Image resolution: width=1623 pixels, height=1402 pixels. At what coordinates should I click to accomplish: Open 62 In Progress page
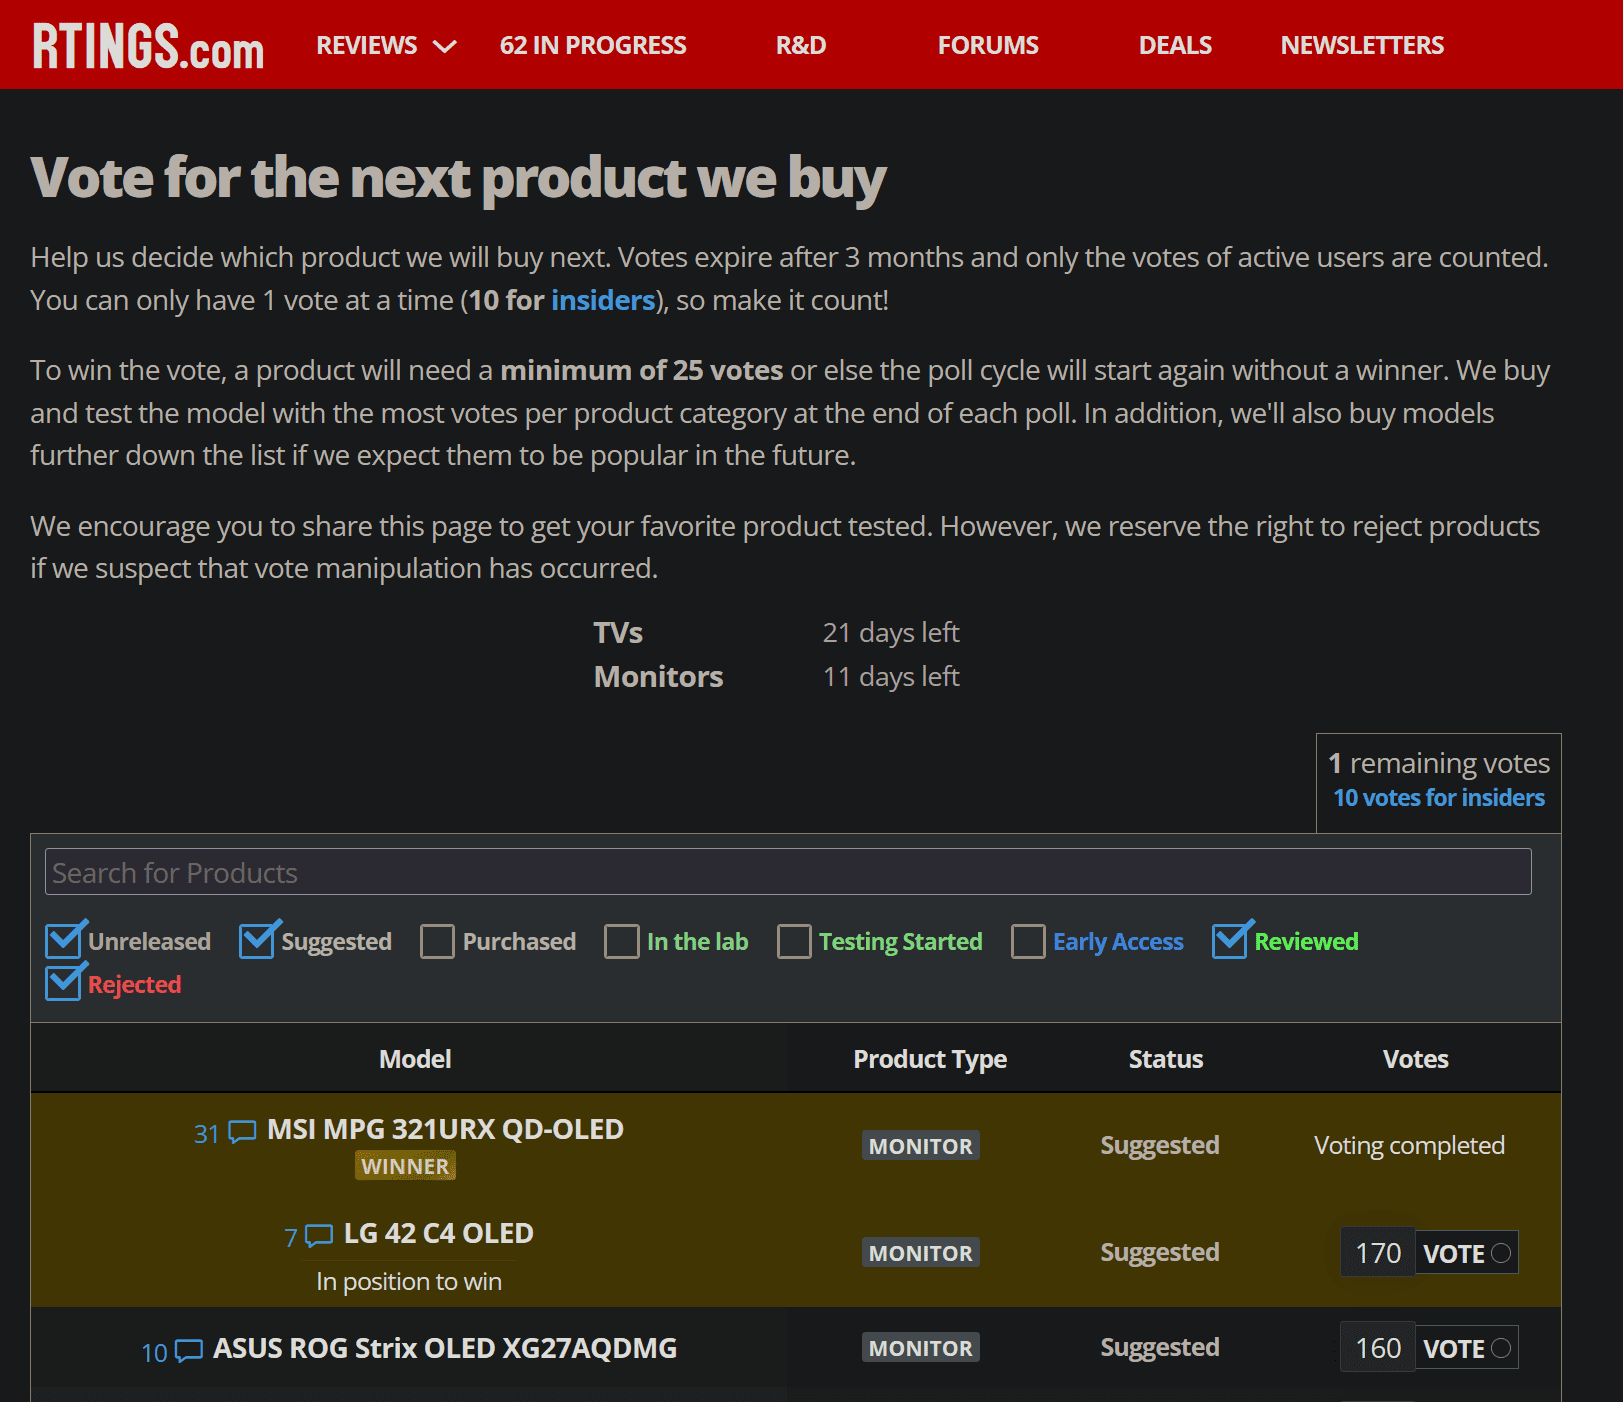593,45
